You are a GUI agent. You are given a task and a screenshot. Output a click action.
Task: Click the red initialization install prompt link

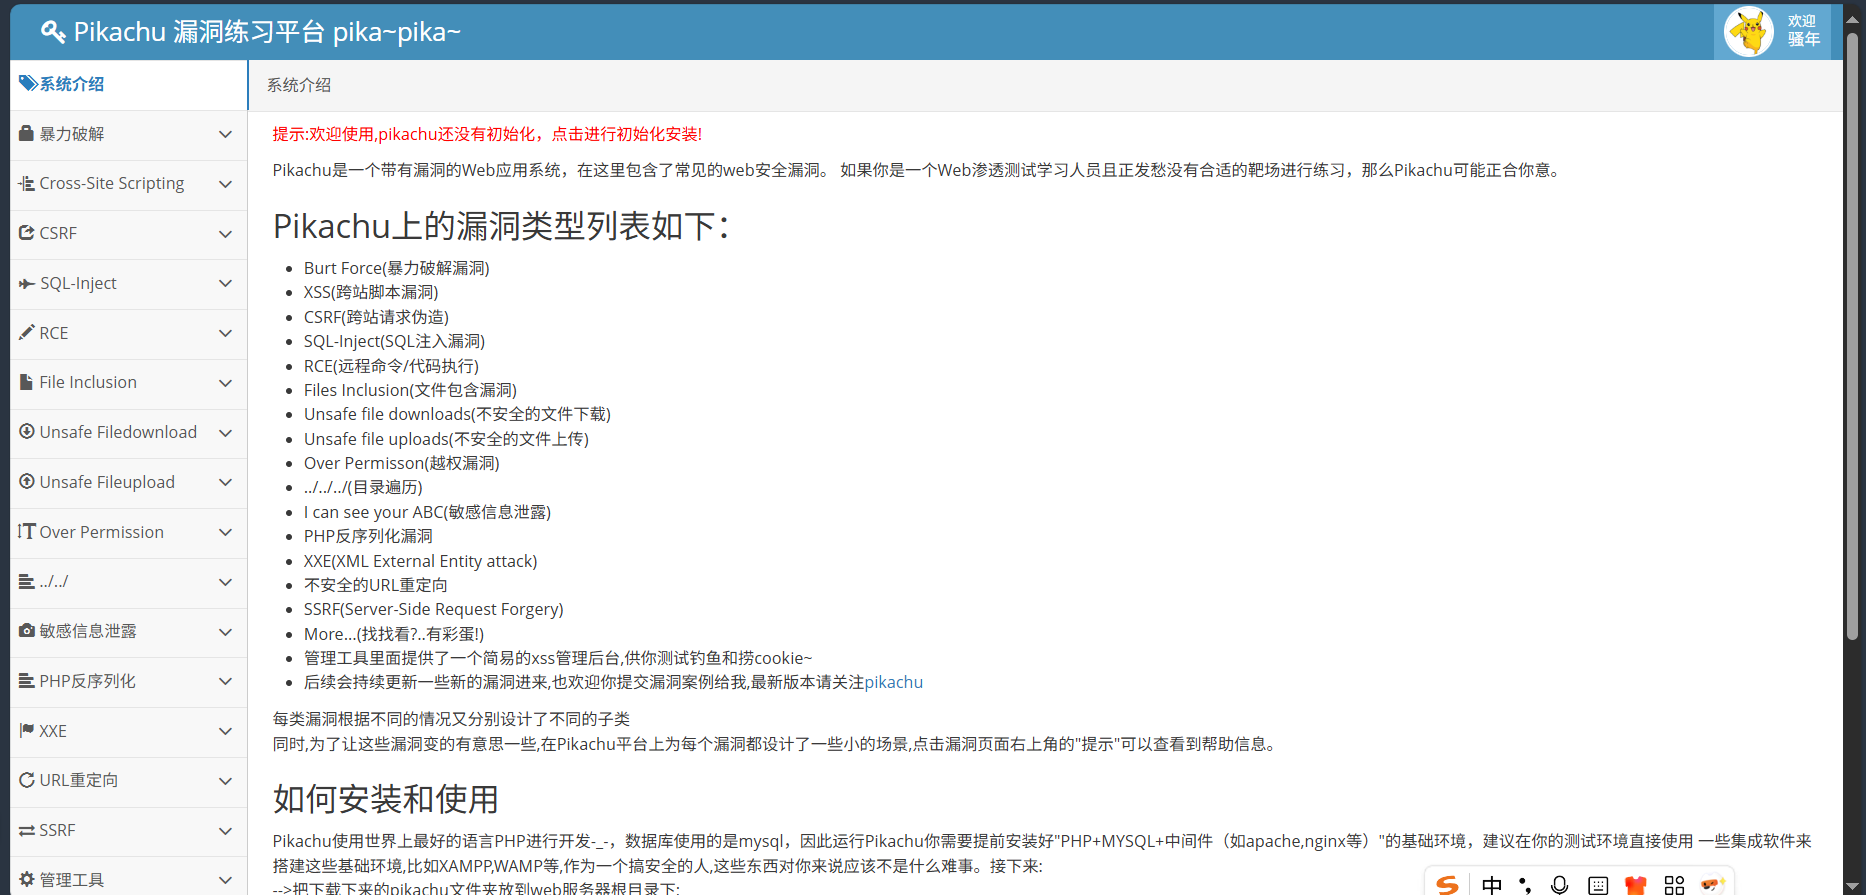click(x=487, y=134)
